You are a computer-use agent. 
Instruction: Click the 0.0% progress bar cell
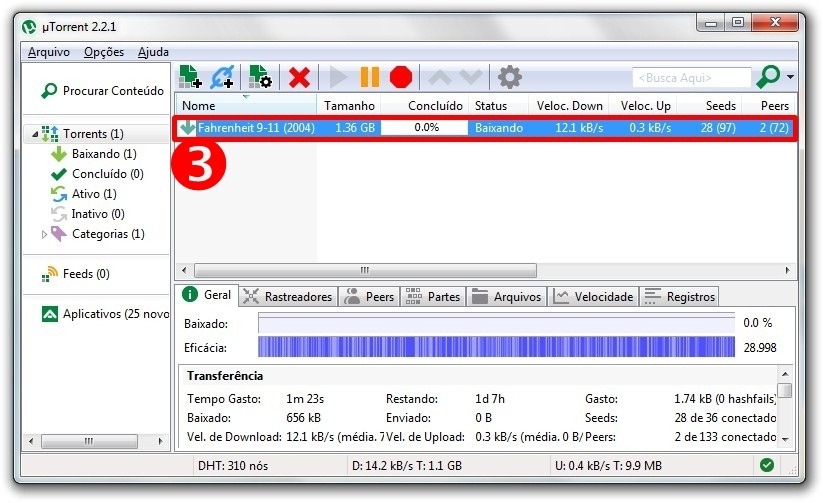click(x=424, y=128)
